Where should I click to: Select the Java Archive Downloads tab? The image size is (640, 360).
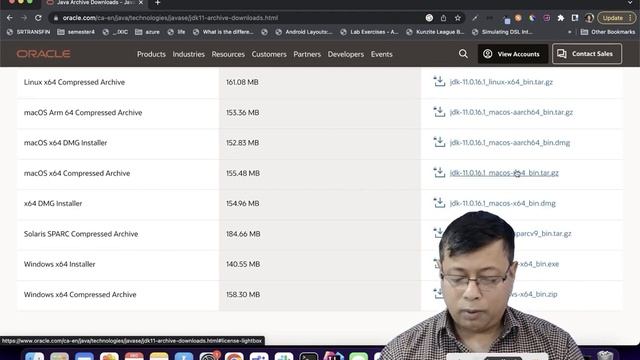95,3
